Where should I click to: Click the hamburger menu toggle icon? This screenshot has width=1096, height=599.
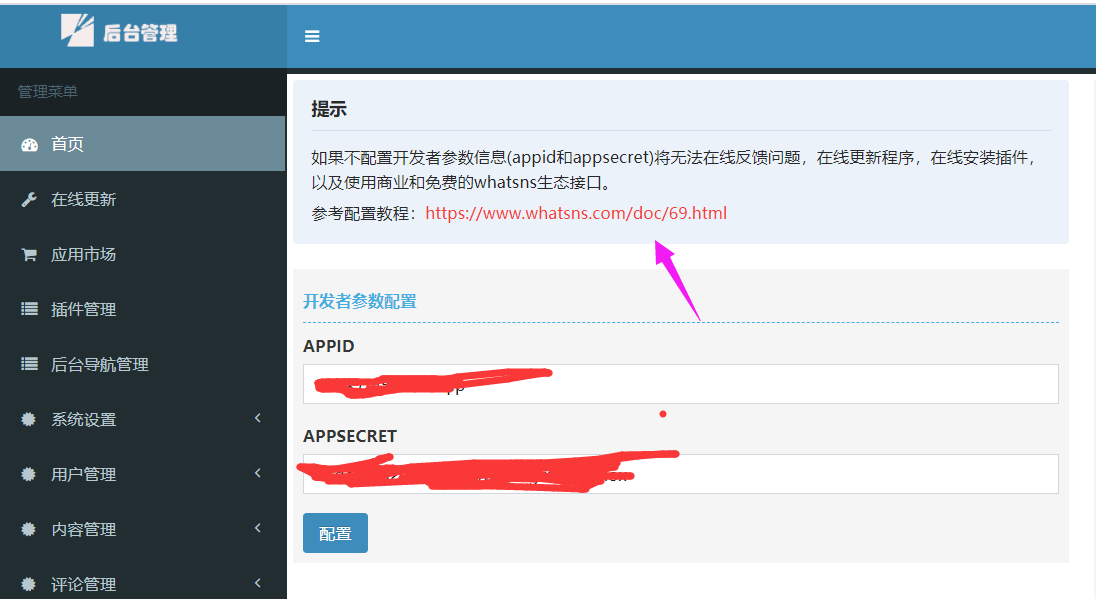(312, 36)
